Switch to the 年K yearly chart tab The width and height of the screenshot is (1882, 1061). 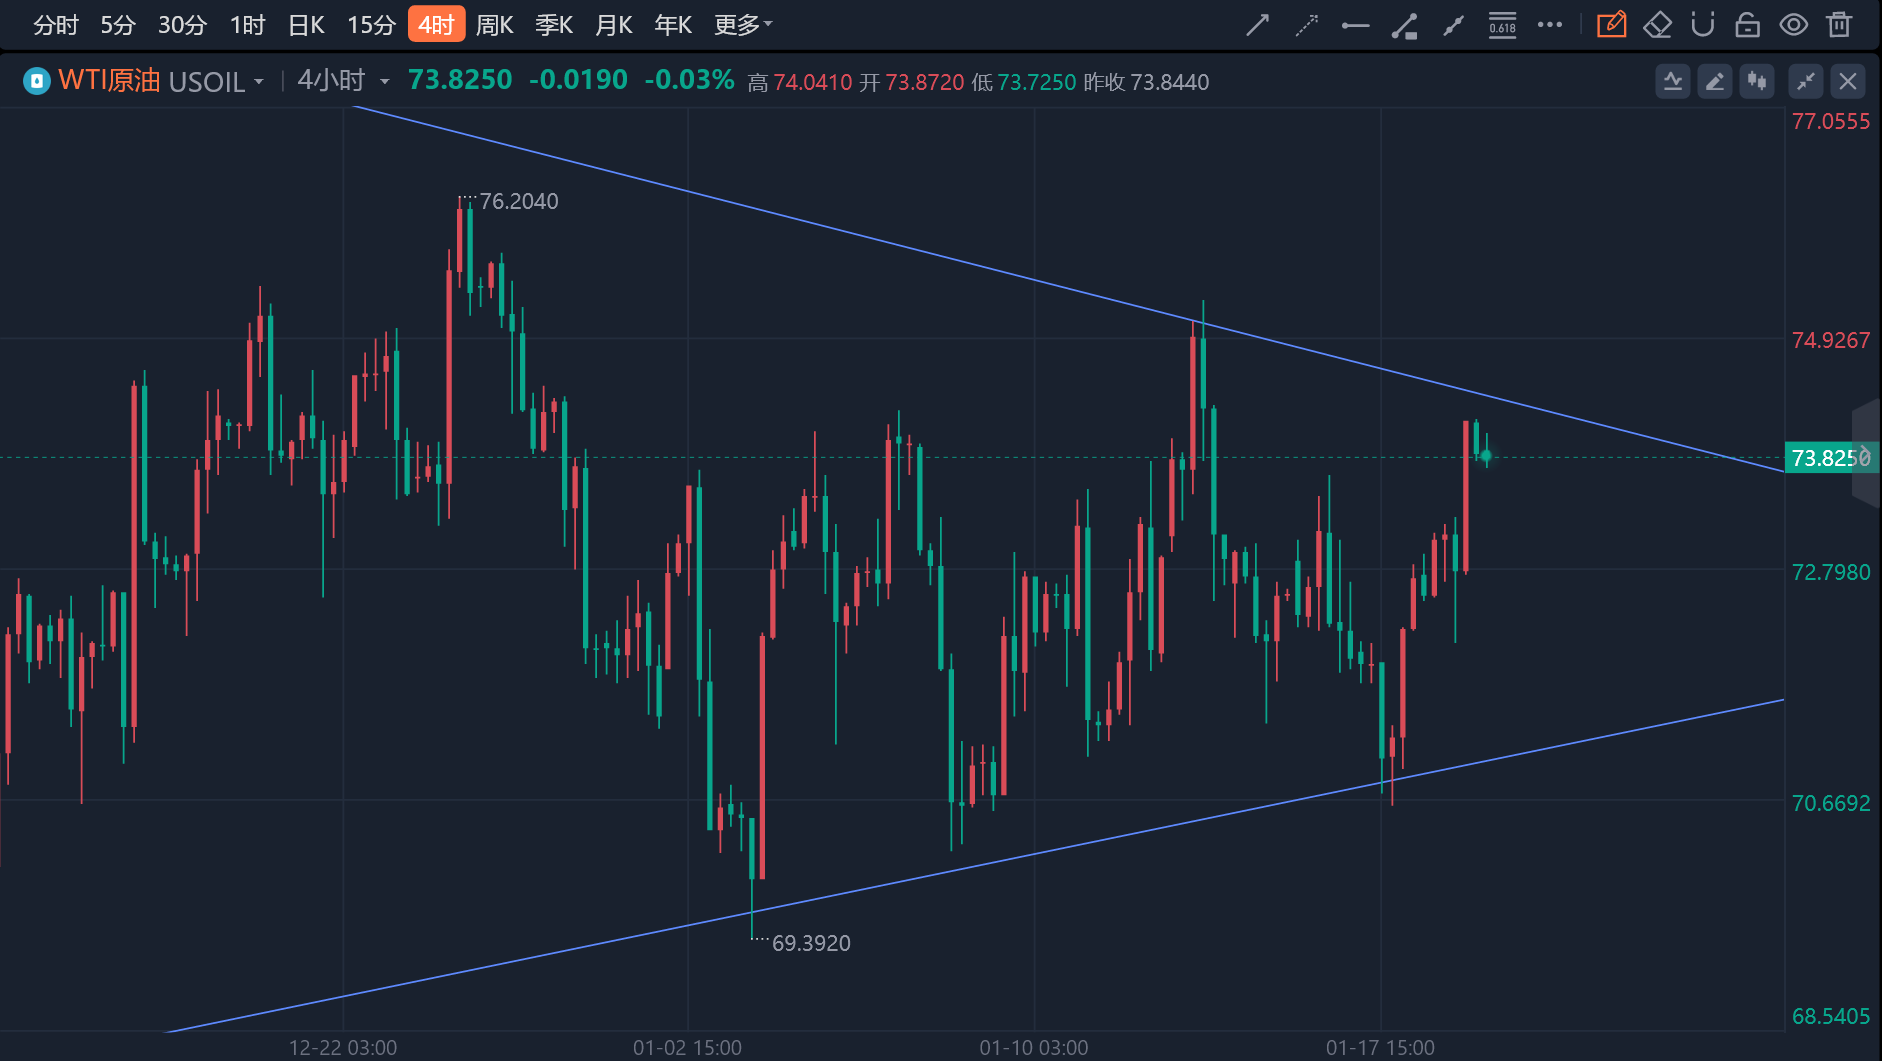click(x=673, y=25)
